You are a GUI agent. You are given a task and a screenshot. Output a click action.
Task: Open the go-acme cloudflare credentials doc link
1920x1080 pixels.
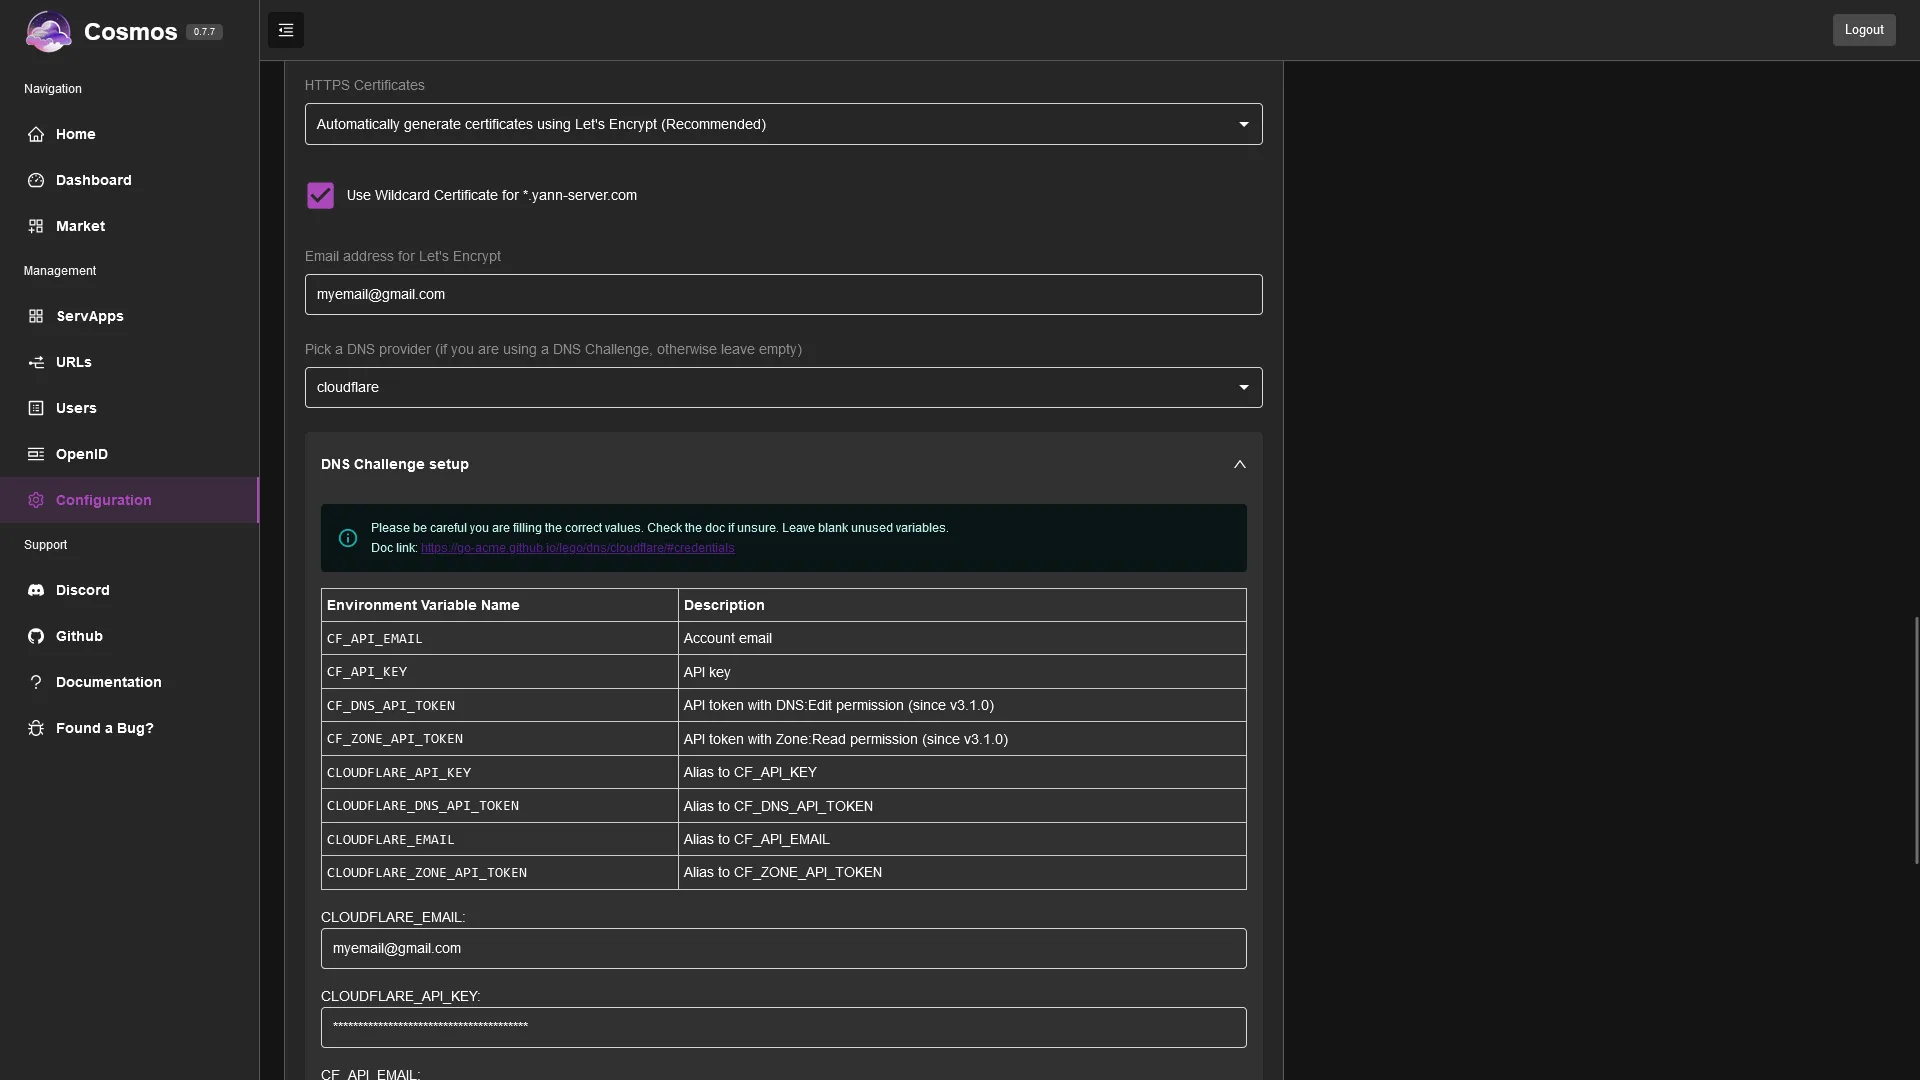coord(577,548)
